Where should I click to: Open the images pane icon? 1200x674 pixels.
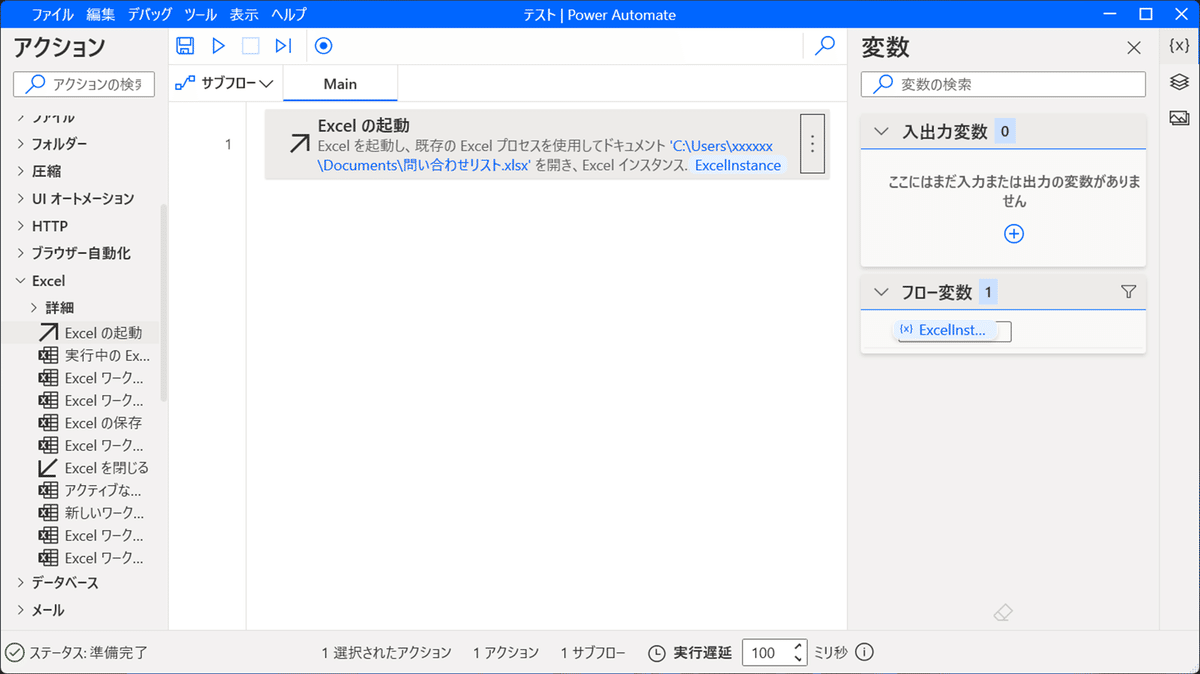pos(1179,118)
